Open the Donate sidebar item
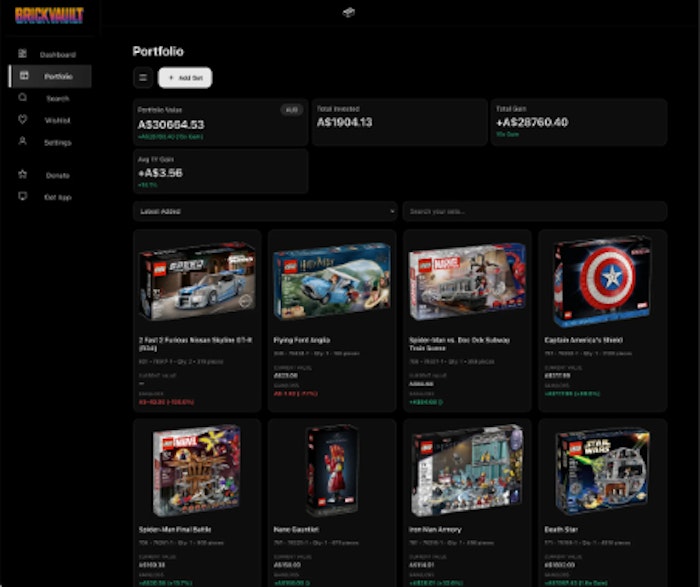The width and height of the screenshot is (700, 587). click(50, 175)
